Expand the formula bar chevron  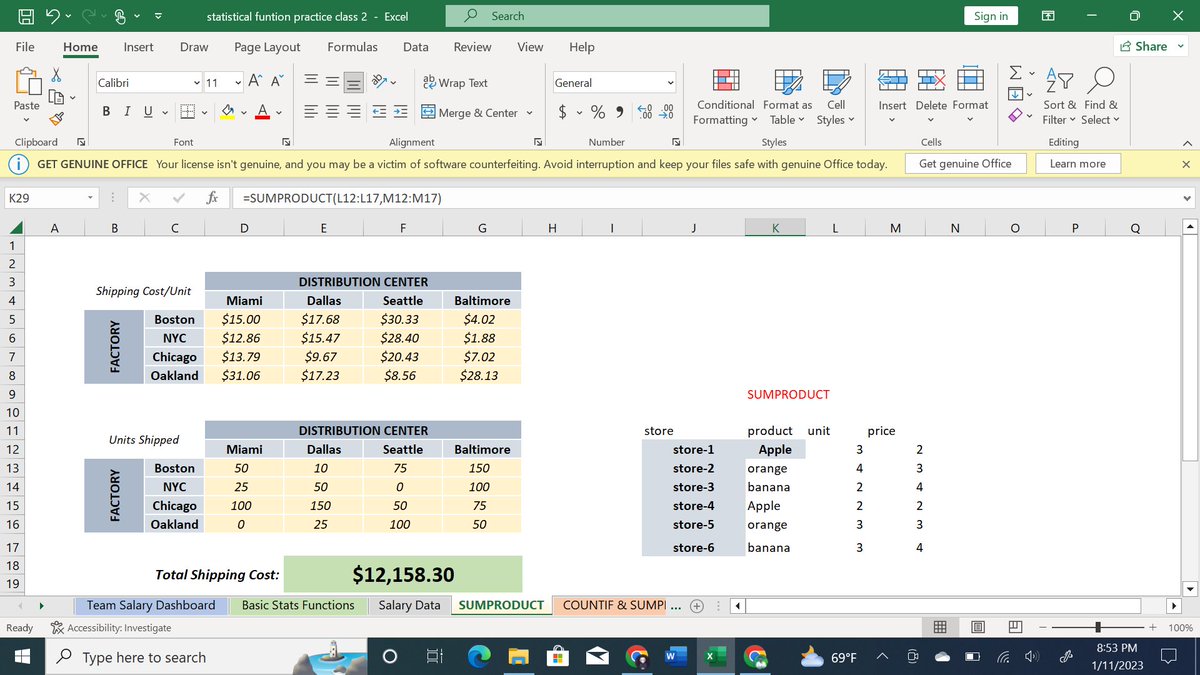pos(1187,198)
